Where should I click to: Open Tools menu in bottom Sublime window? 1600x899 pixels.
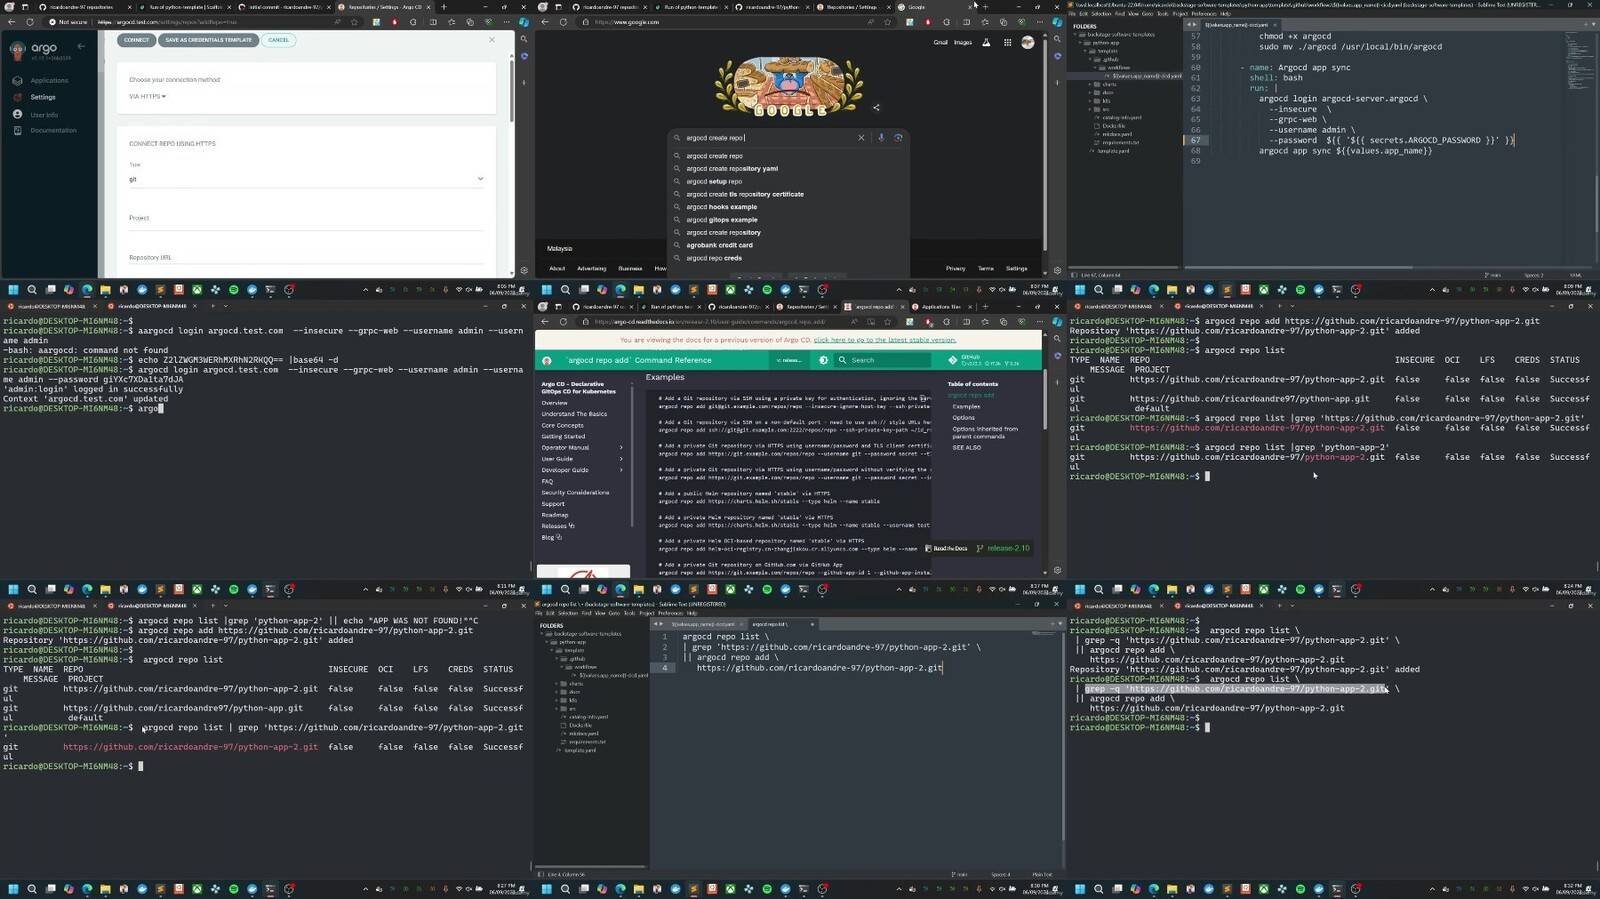click(x=629, y=613)
